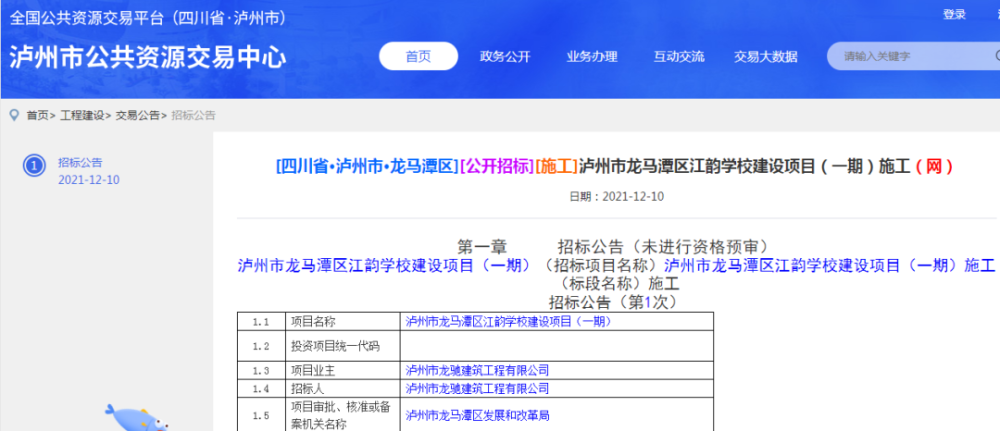Click the 泸州市公共资源交易中心 site logo
The height and width of the screenshot is (431, 1000).
(147, 56)
